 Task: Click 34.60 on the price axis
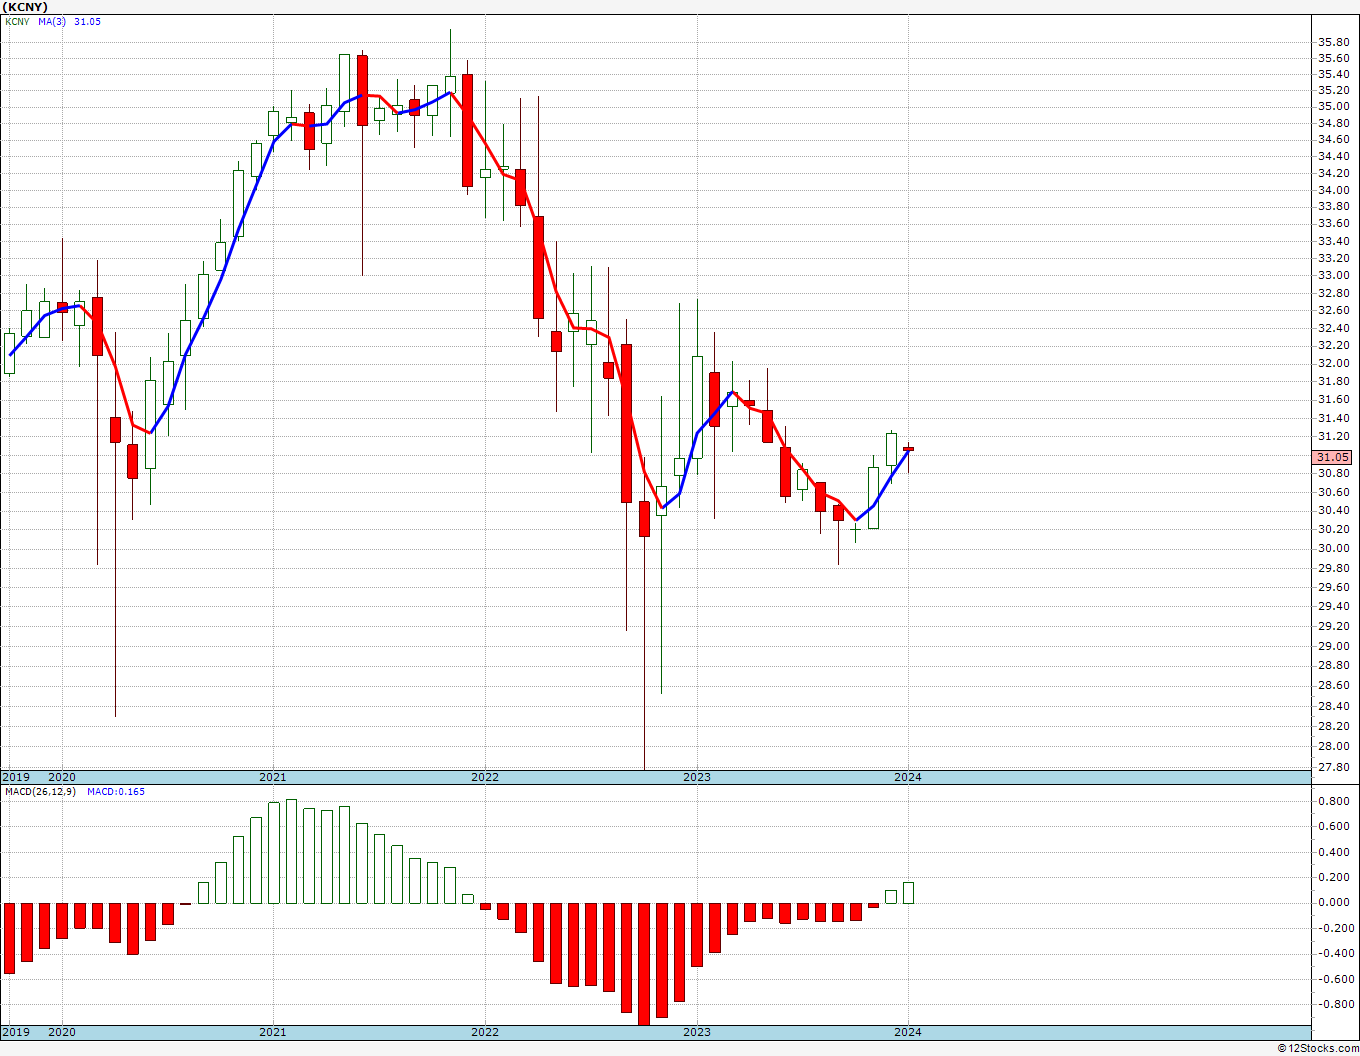pos(1333,140)
